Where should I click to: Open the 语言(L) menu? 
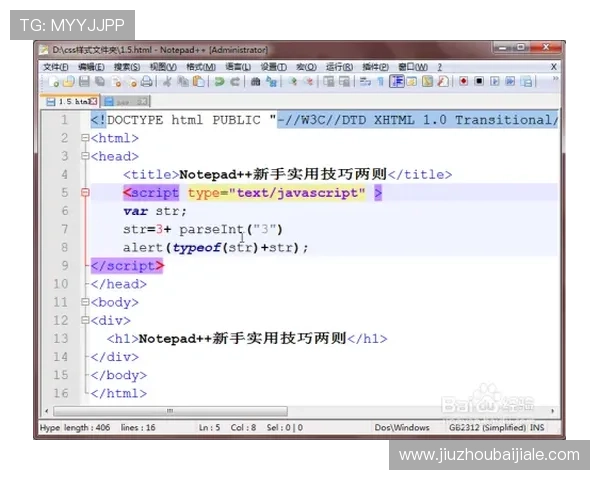pos(238,67)
